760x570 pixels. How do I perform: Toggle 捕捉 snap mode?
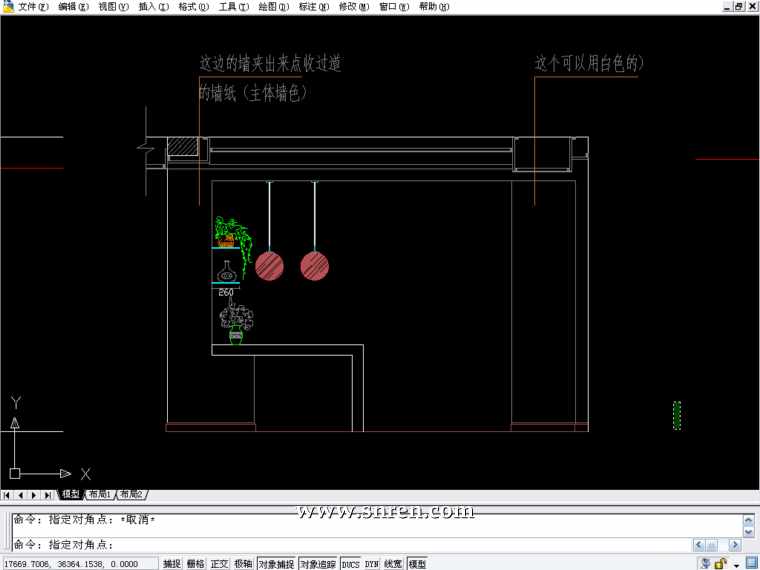(172, 564)
